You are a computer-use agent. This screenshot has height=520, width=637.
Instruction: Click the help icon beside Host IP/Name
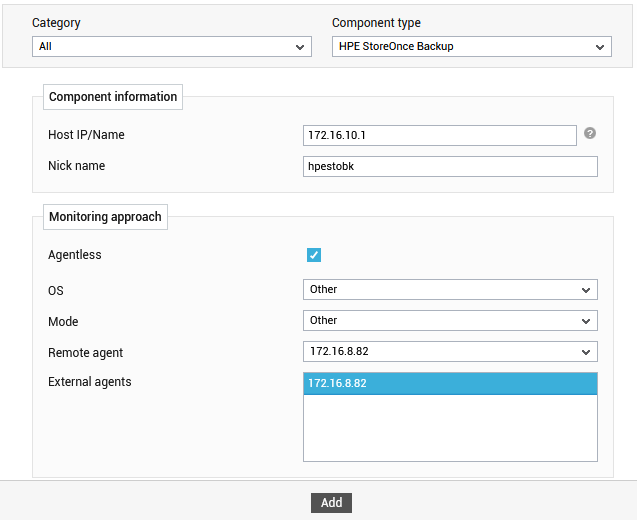click(x=590, y=133)
